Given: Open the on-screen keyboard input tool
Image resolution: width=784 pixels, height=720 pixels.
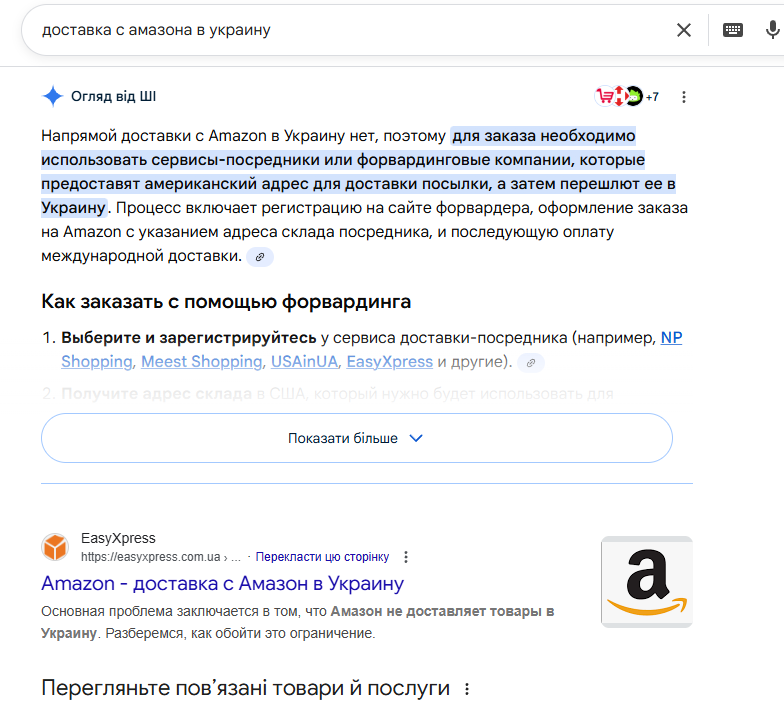Looking at the screenshot, I should tap(733, 30).
